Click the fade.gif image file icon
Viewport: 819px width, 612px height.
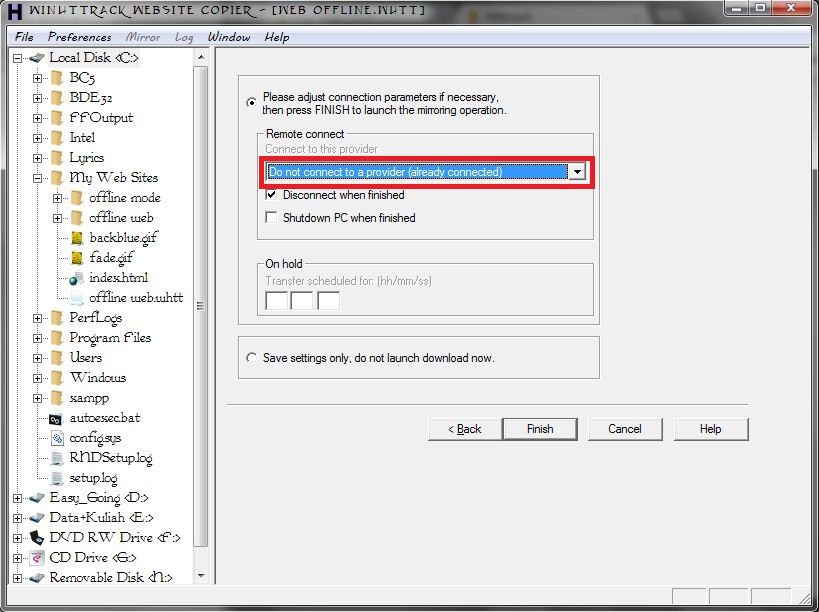pyautogui.click(x=77, y=258)
